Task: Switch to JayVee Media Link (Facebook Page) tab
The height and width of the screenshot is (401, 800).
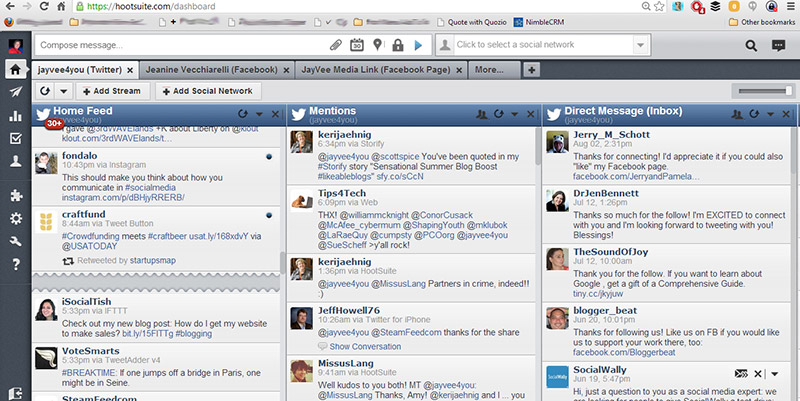Action: point(376,70)
